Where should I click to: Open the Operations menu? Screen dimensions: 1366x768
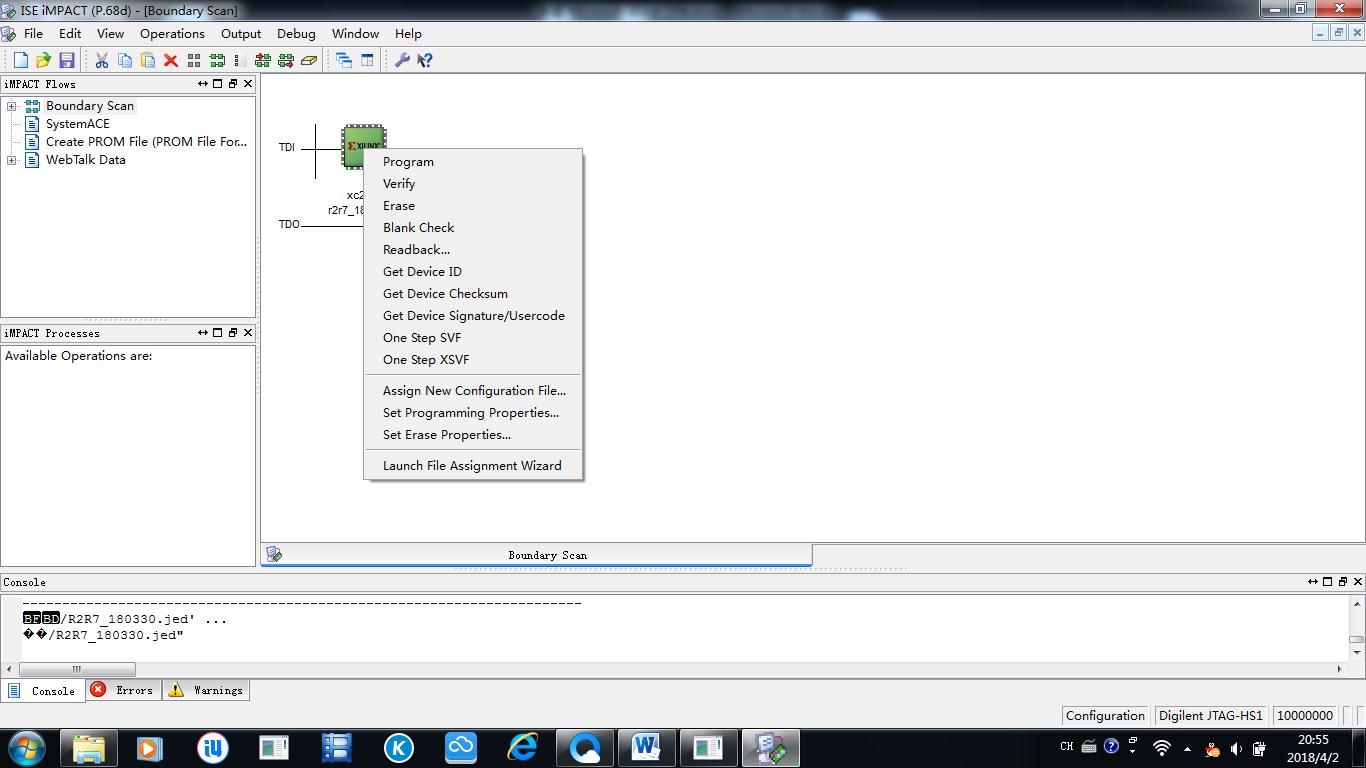pos(172,33)
